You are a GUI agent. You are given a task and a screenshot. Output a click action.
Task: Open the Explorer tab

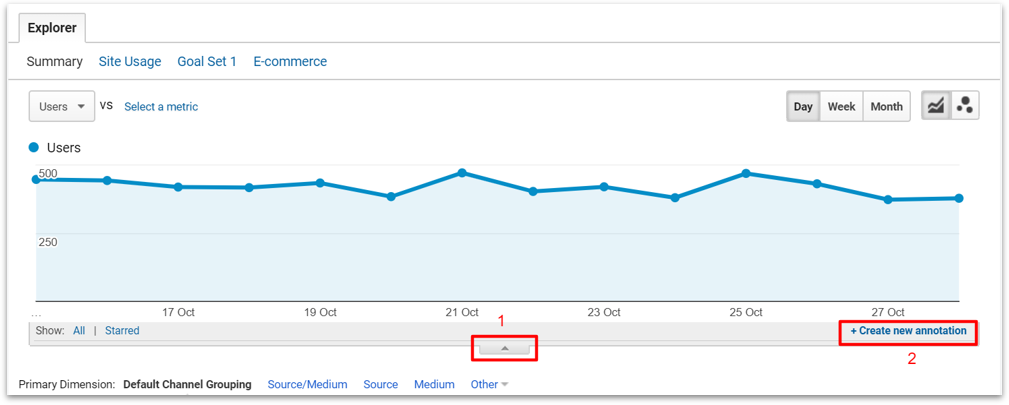(52, 28)
